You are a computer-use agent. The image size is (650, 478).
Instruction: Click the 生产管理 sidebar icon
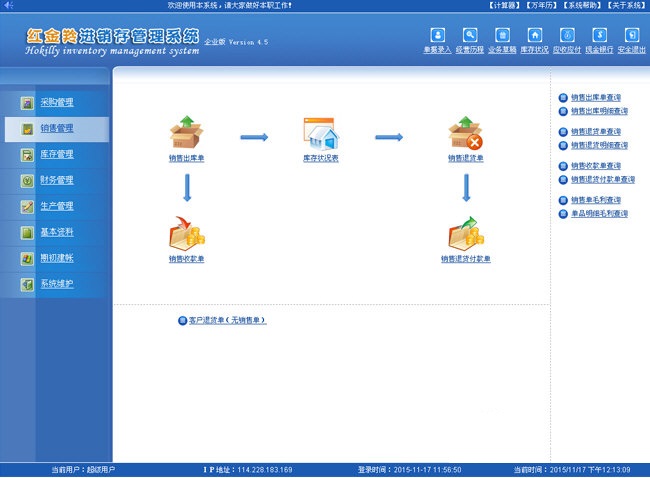click(27, 206)
